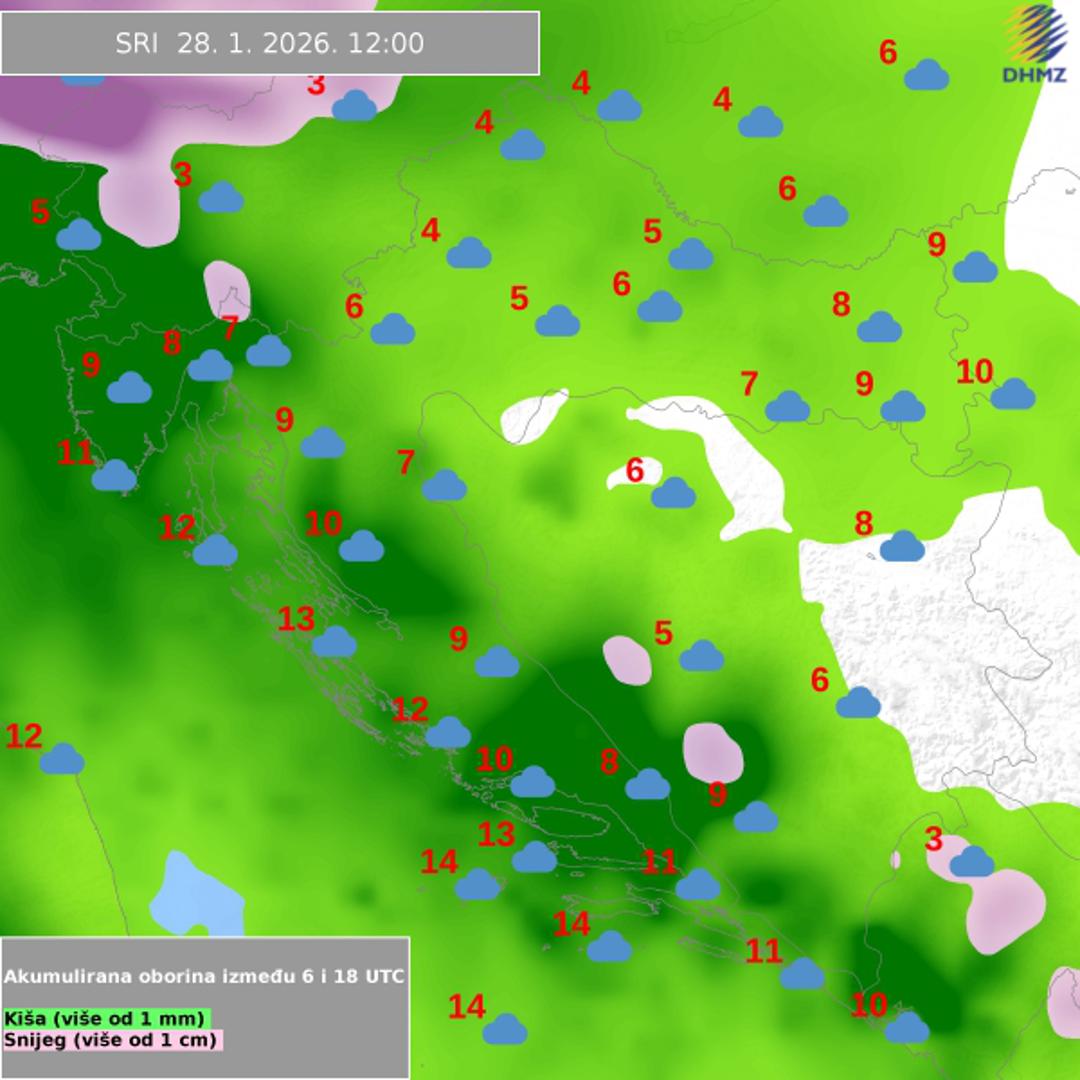This screenshot has height=1080, width=1080.
Task: Pick cloud icon next to 8 on white area
Action: (902, 546)
